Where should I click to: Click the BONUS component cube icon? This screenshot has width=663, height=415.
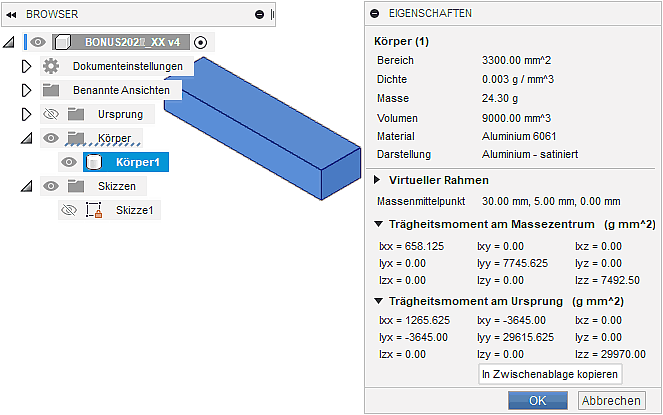(x=63, y=42)
